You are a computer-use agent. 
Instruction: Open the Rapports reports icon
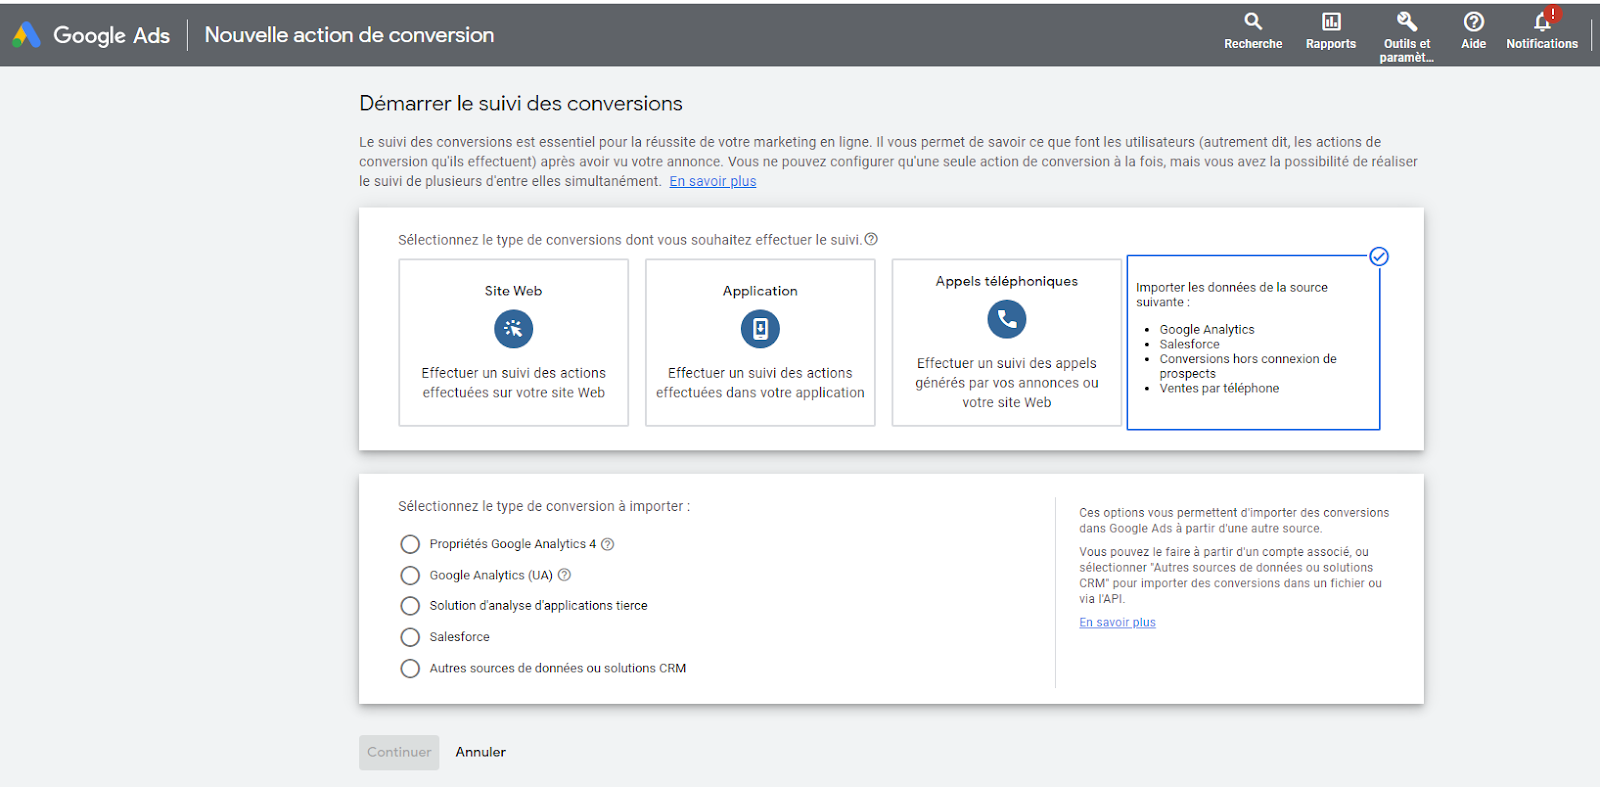pos(1331,31)
